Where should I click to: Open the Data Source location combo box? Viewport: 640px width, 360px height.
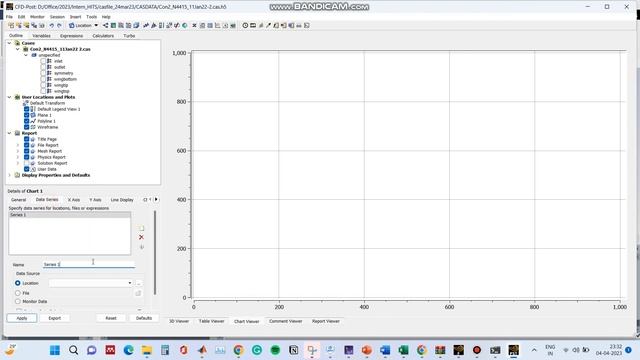point(91,283)
